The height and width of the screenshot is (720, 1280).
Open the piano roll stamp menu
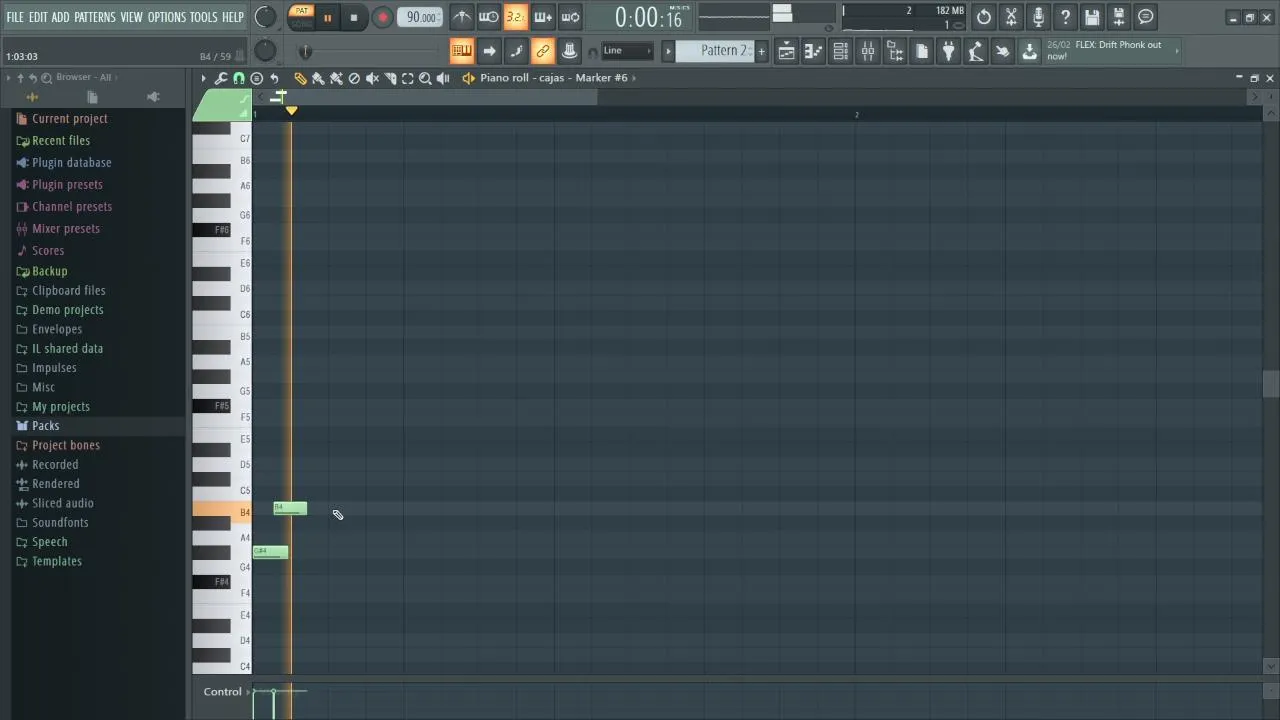pyautogui.click(x=257, y=78)
